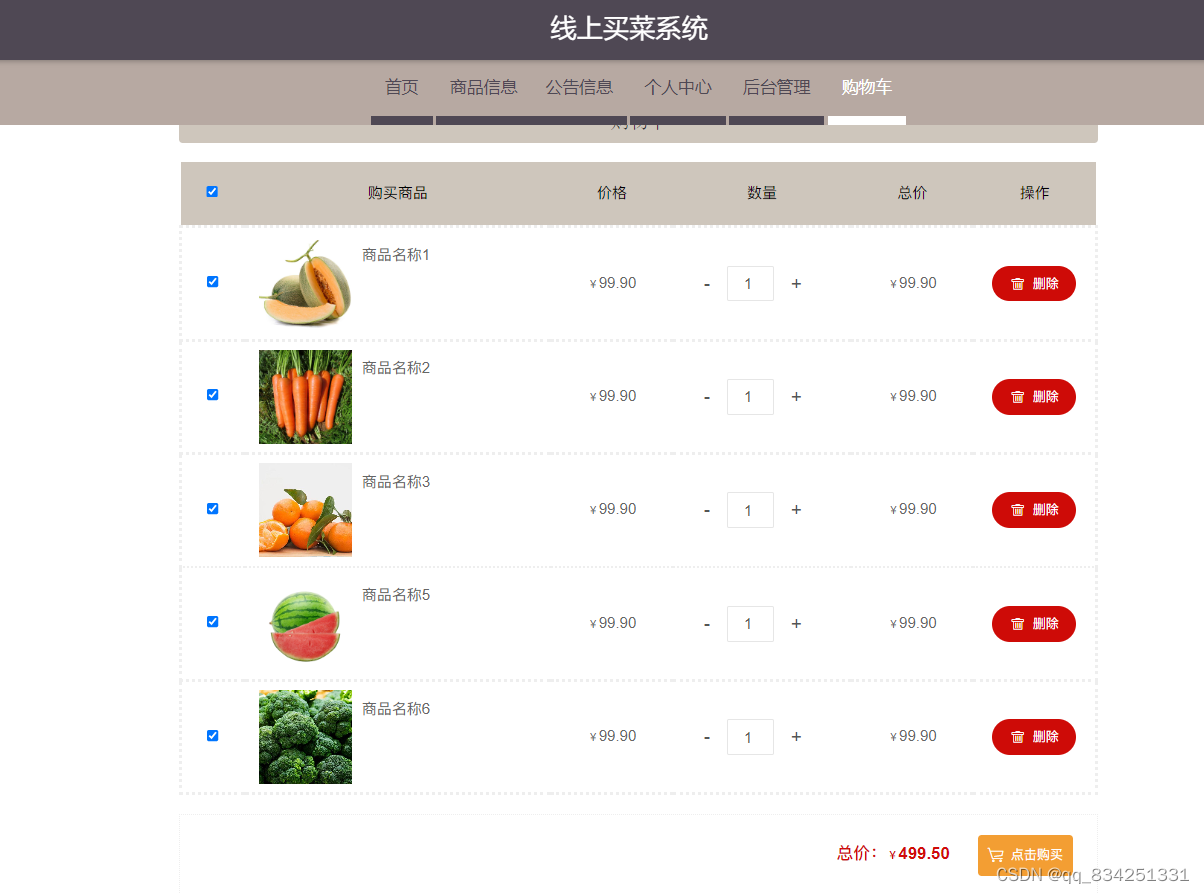Click the 数量 column header
This screenshot has height=893, width=1204.
(x=762, y=193)
